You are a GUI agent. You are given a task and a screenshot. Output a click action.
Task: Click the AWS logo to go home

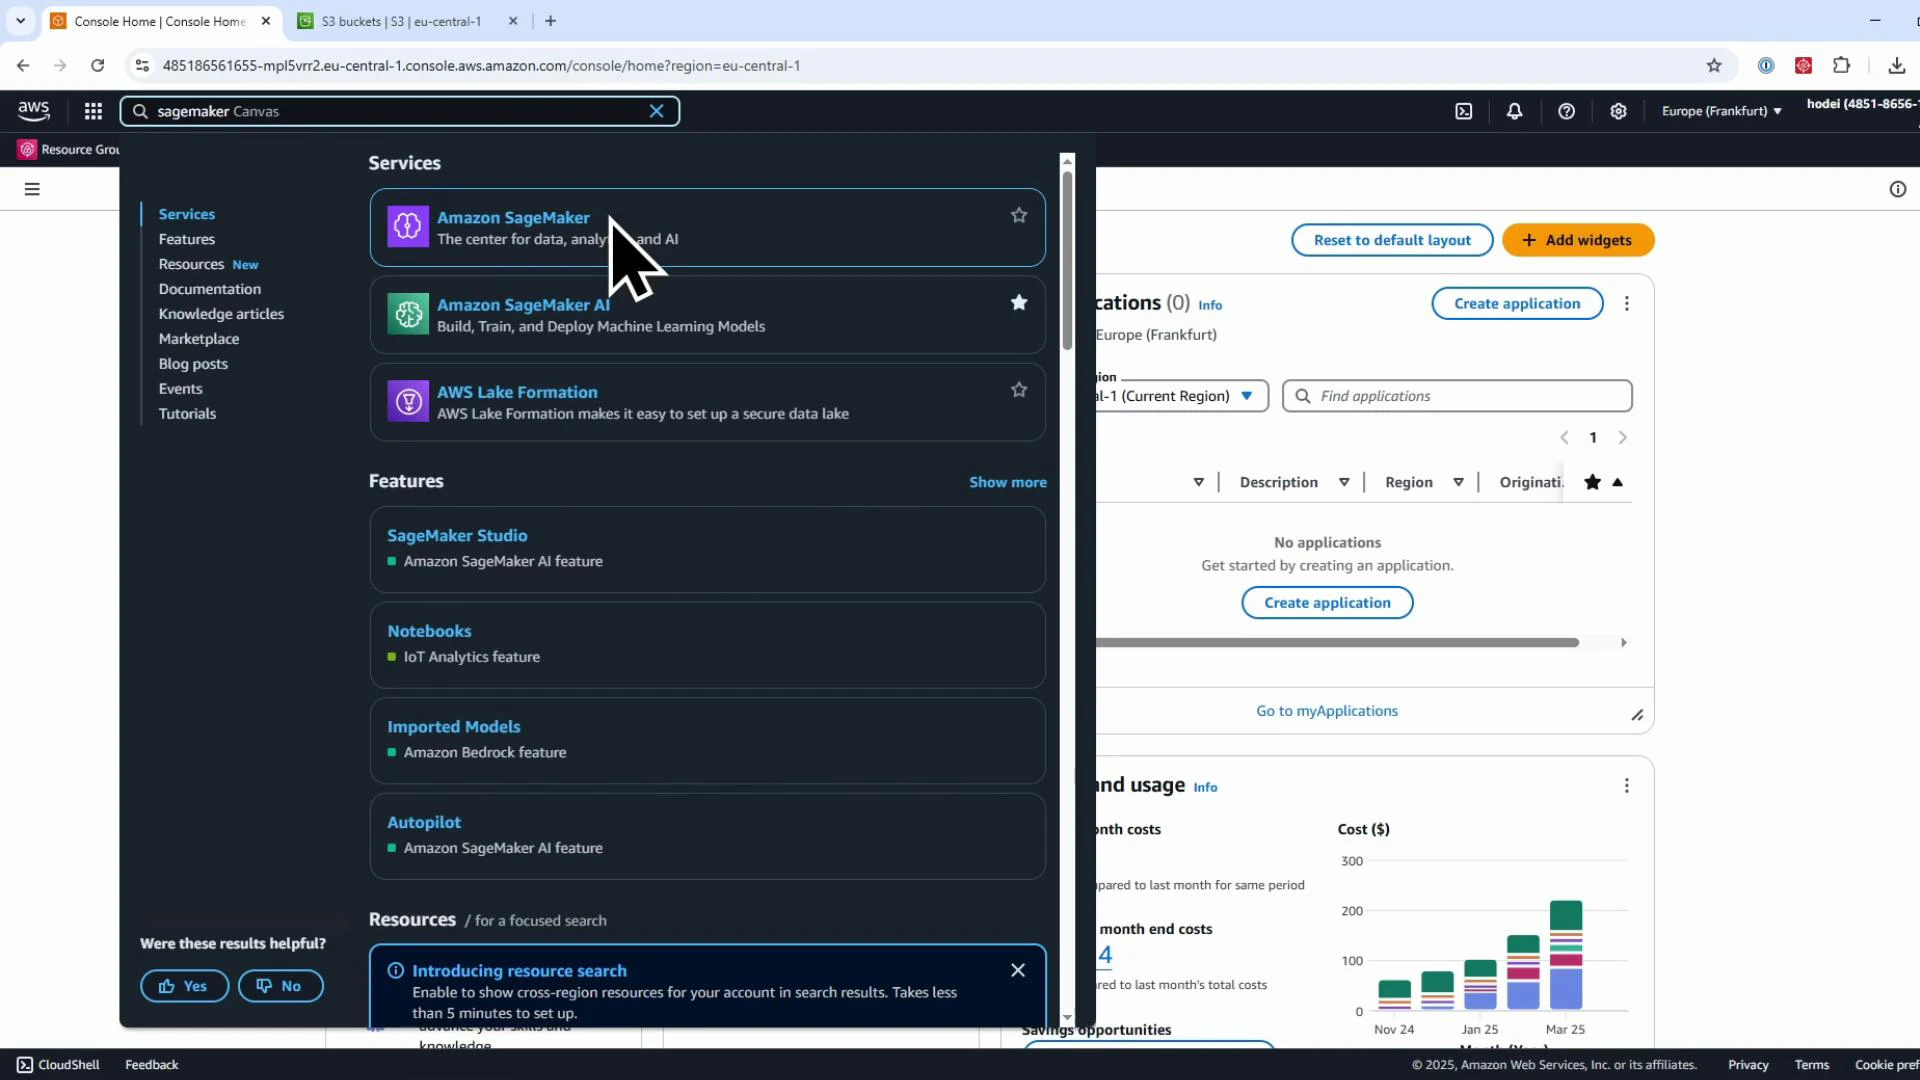[x=33, y=111]
